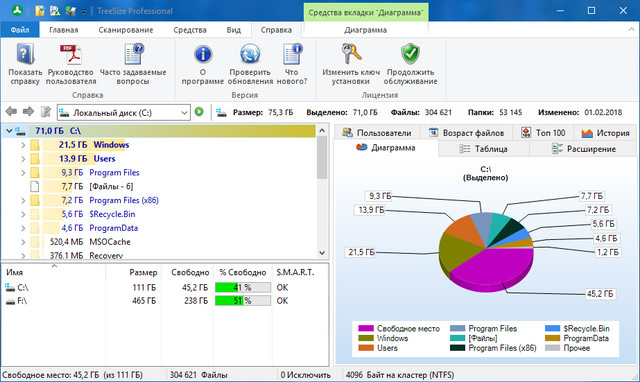The width and height of the screenshot is (640, 382).
Task: Click the forward navigation arrow
Action: (x=28, y=111)
